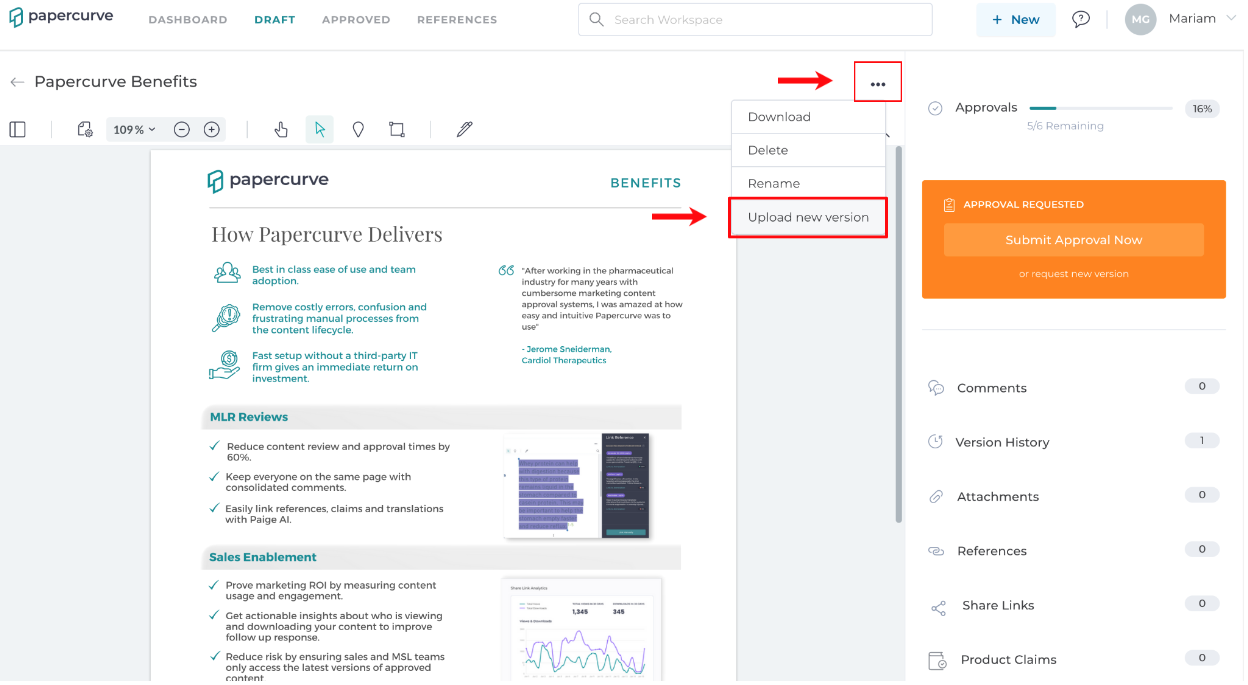The image size is (1248, 685).
Task: Click the search magnifier icon
Action: 597,19
